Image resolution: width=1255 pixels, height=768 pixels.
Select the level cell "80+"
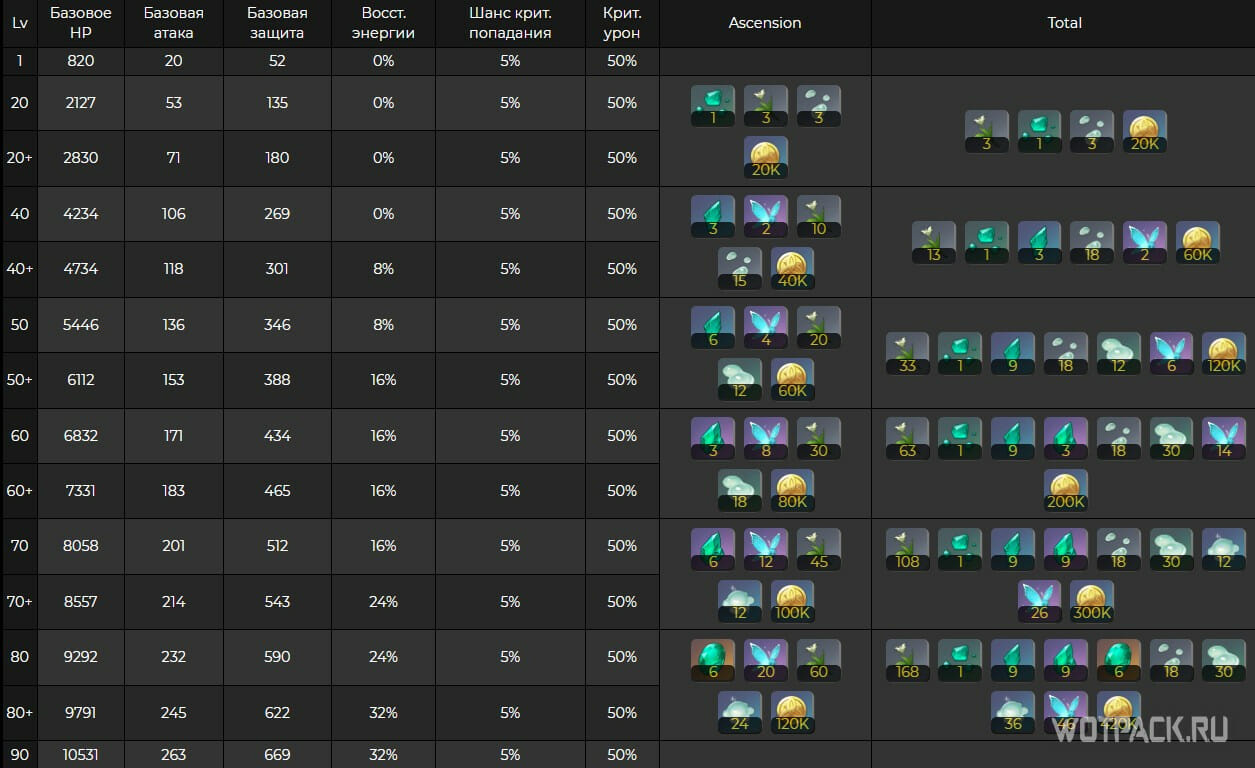point(20,713)
